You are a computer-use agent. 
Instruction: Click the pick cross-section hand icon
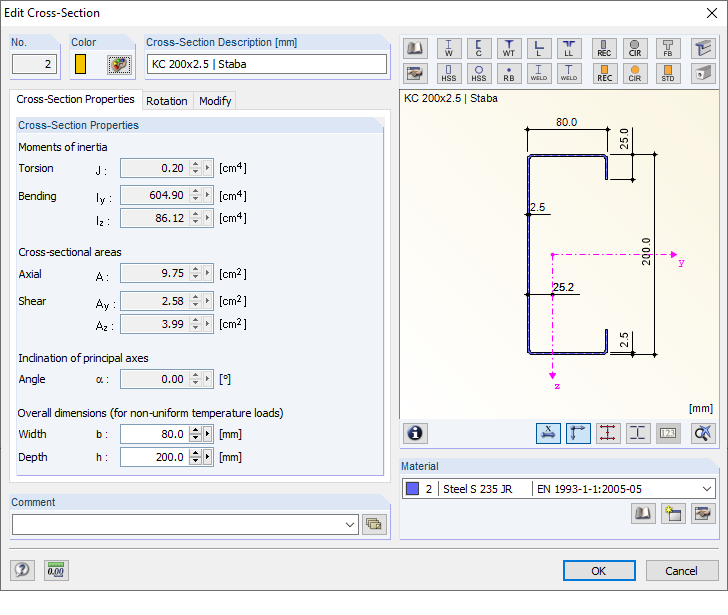tap(415, 73)
